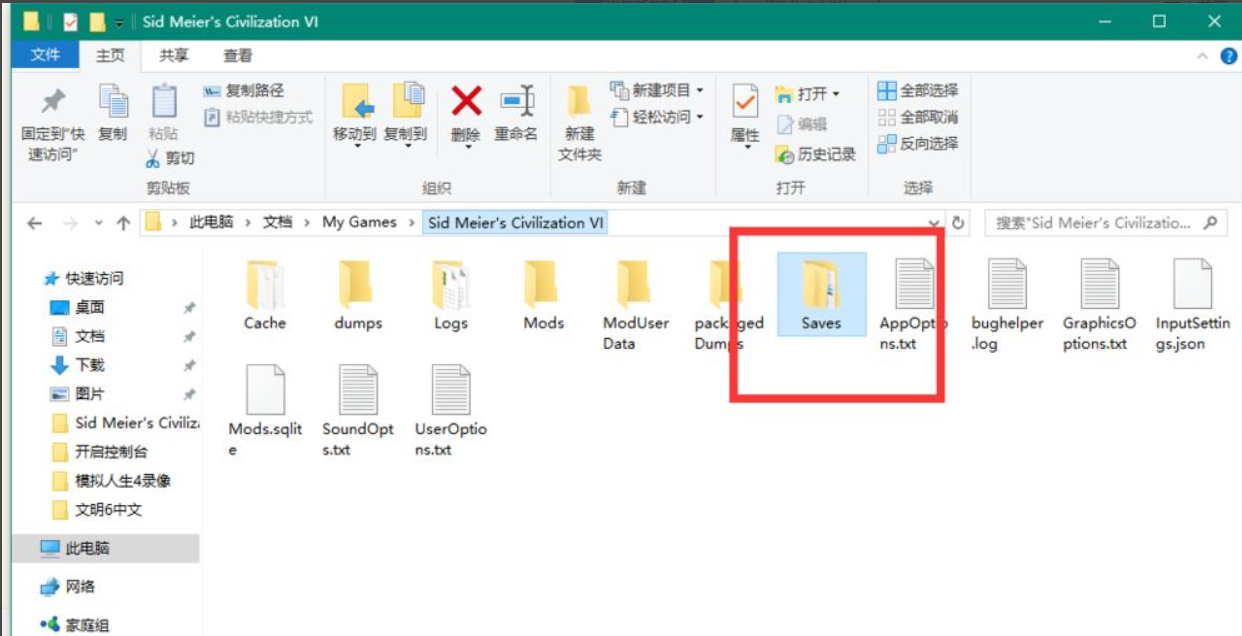Click the 重命名 rename icon

coord(517,101)
